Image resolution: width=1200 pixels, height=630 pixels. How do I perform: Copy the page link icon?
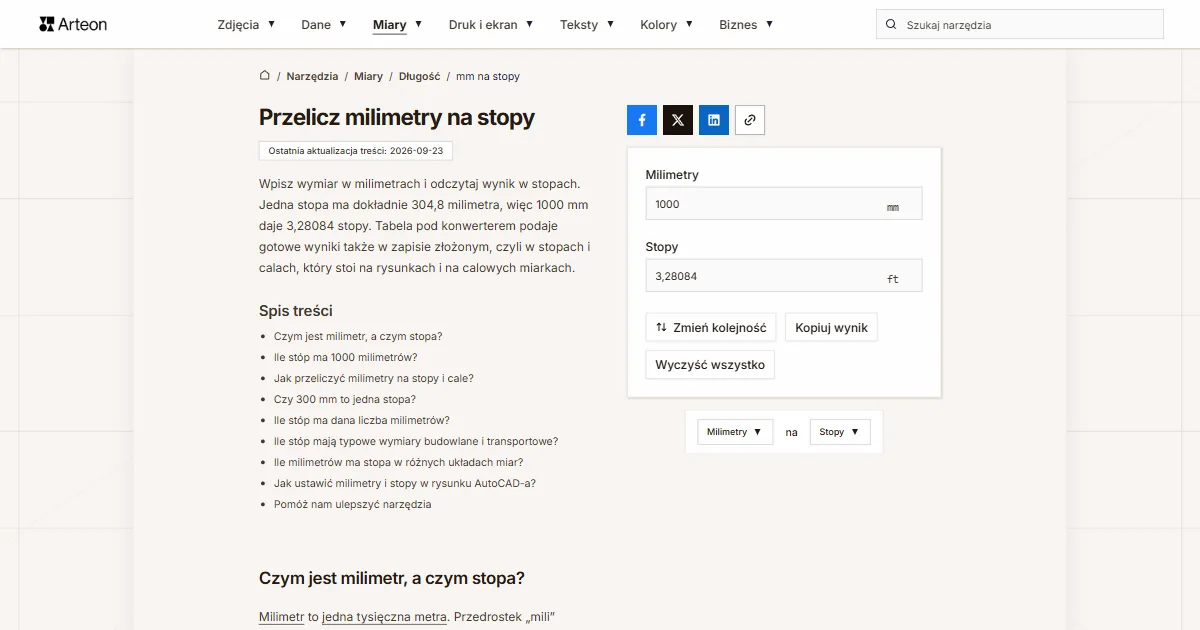tap(750, 120)
